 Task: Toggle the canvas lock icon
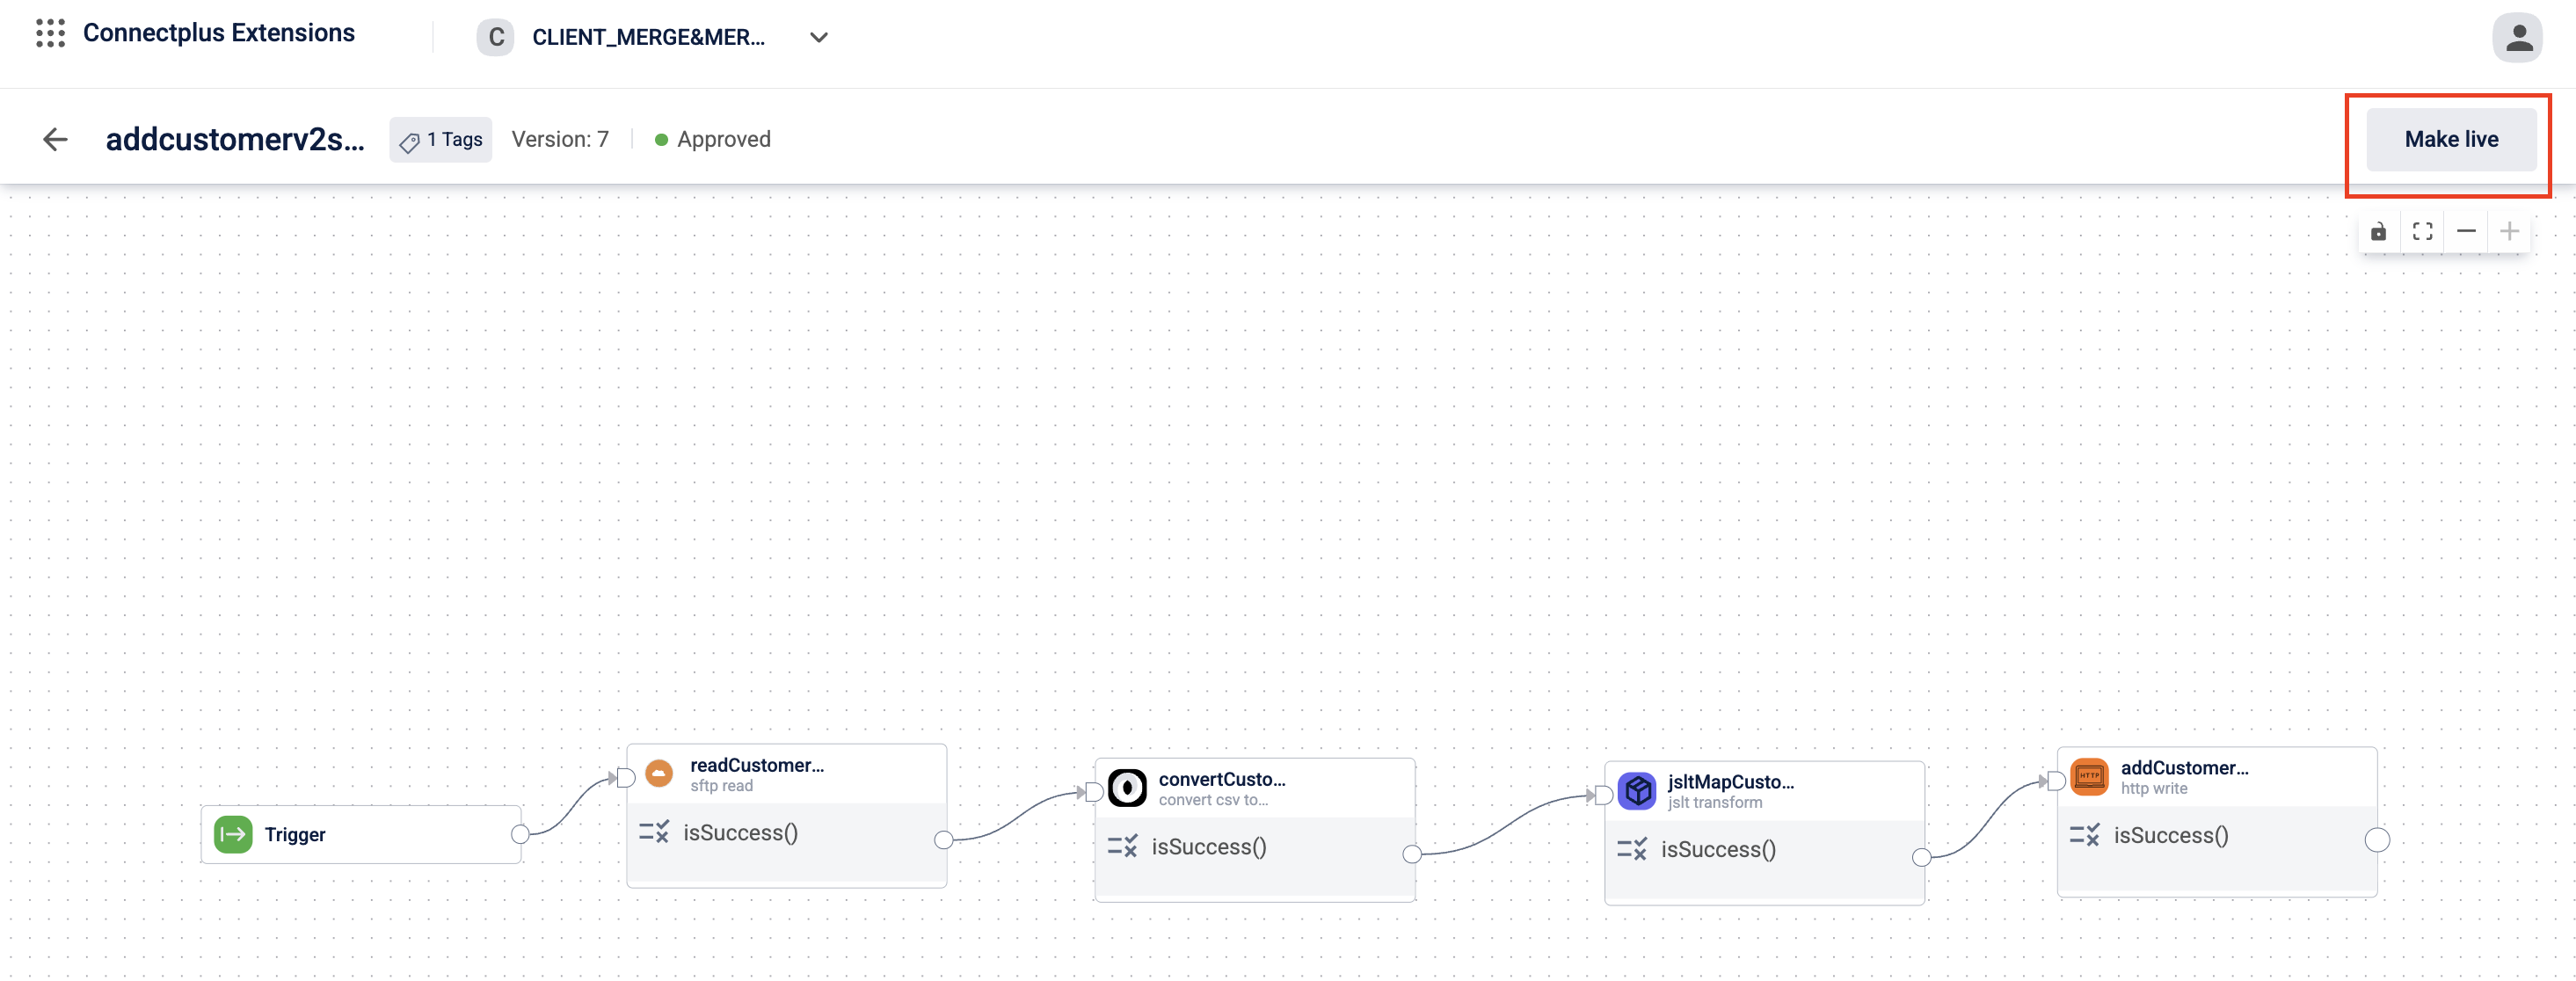click(x=2378, y=232)
